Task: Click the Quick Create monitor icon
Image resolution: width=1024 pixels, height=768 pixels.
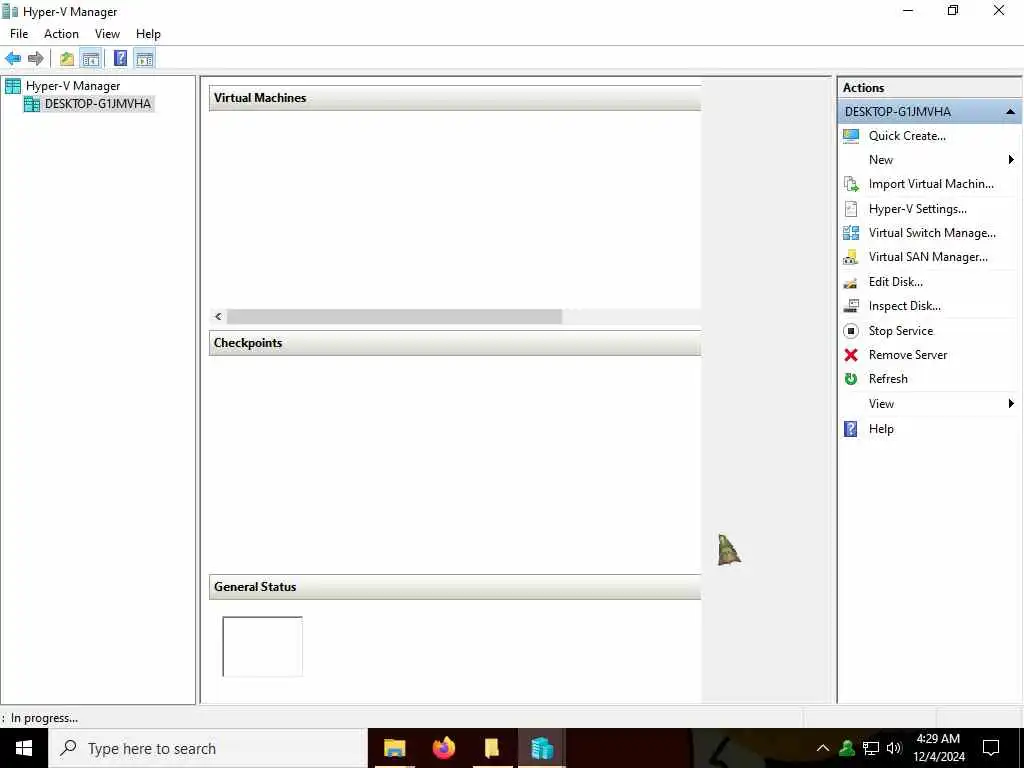Action: click(851, 136)
